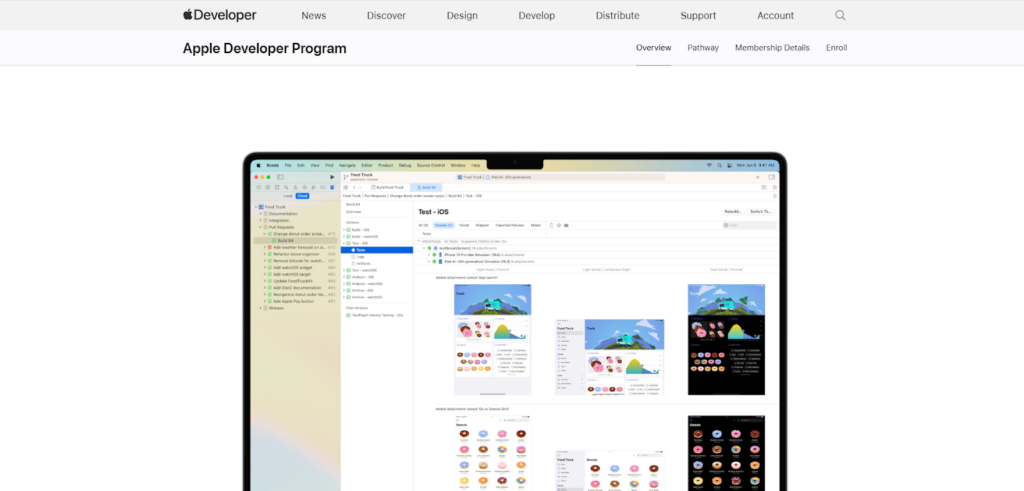Open the Distribute menu on the Apple Developer site
The height and width of the screenshot is (491, 1024).
[617, 16]
